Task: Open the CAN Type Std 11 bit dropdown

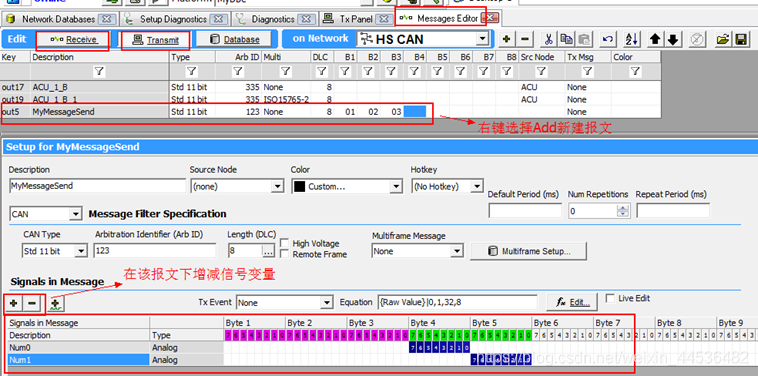Action: click(81, 251)
